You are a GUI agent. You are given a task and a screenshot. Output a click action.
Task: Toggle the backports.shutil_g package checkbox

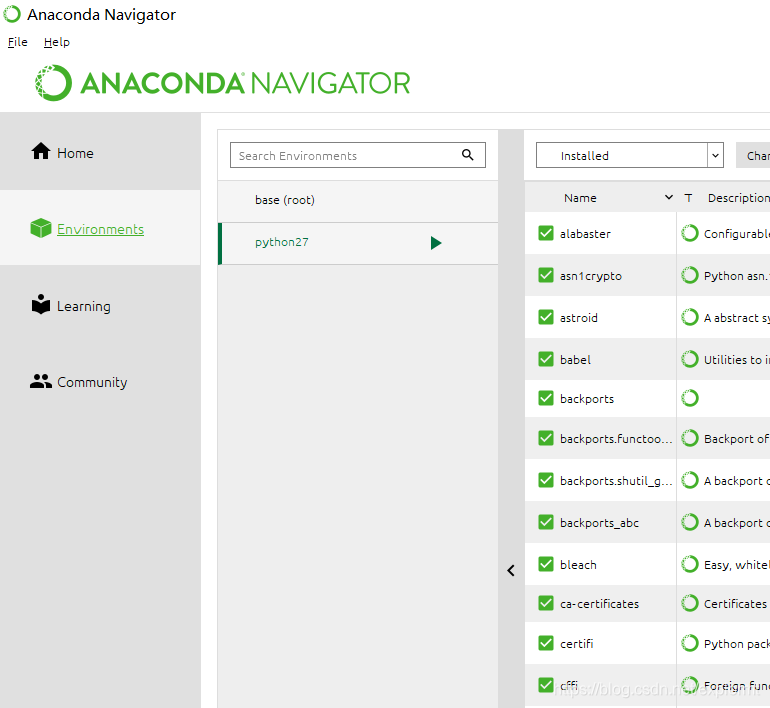click(x=546, y=480)
